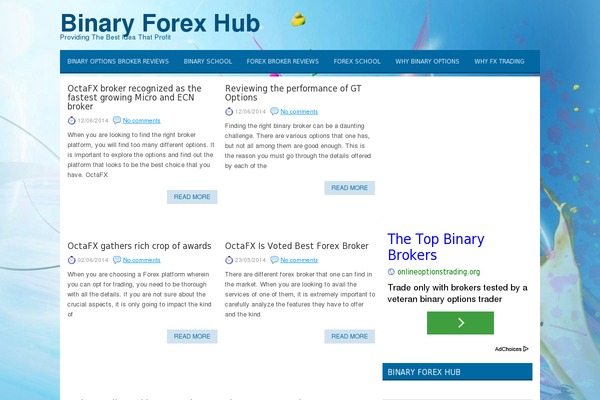Click the 12/06/2014 date under GT Options post

click(x=250, y=111)
